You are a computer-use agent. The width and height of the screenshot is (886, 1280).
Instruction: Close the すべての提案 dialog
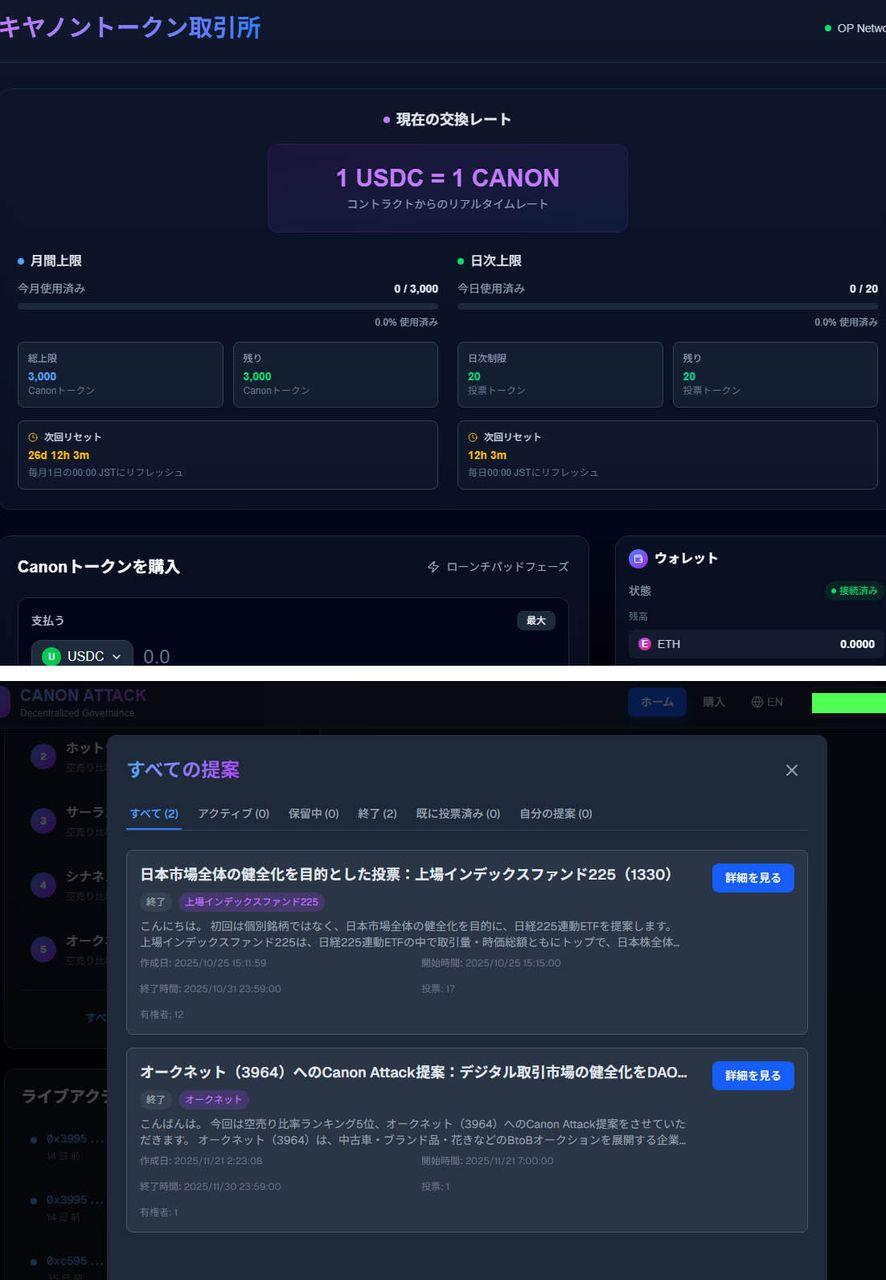point(792,770)
